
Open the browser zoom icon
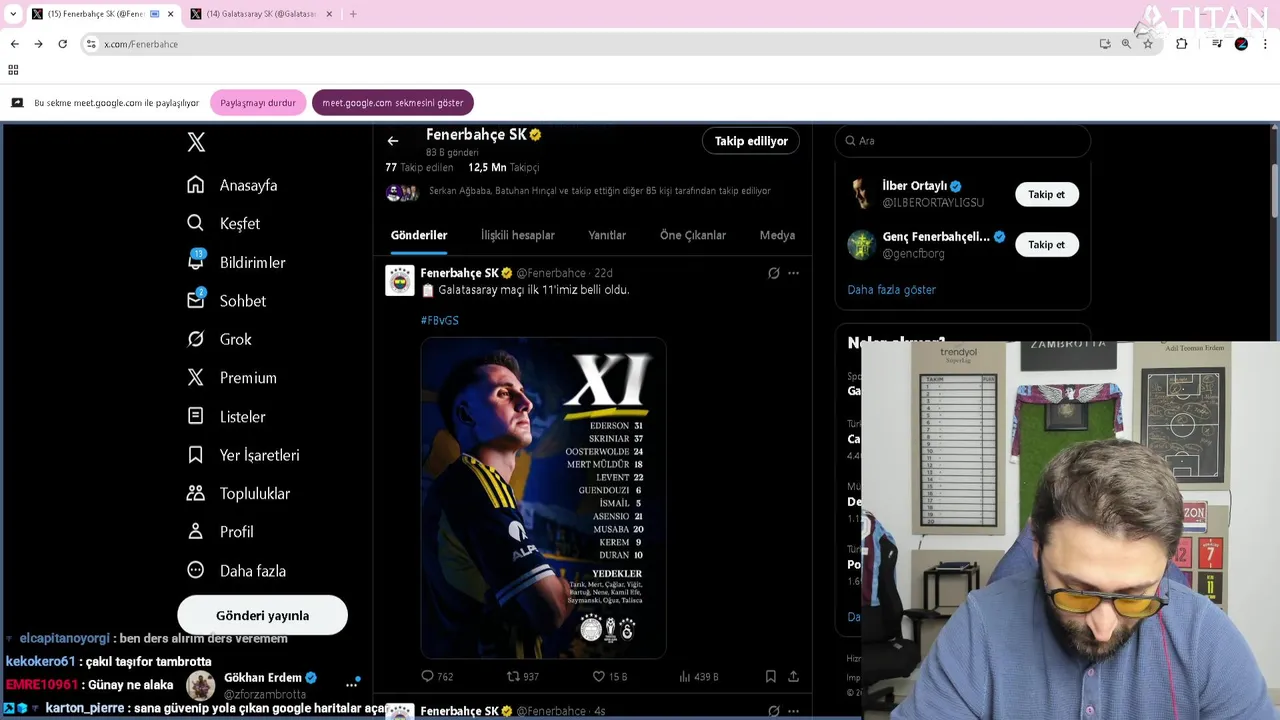tap(1126, 44)
